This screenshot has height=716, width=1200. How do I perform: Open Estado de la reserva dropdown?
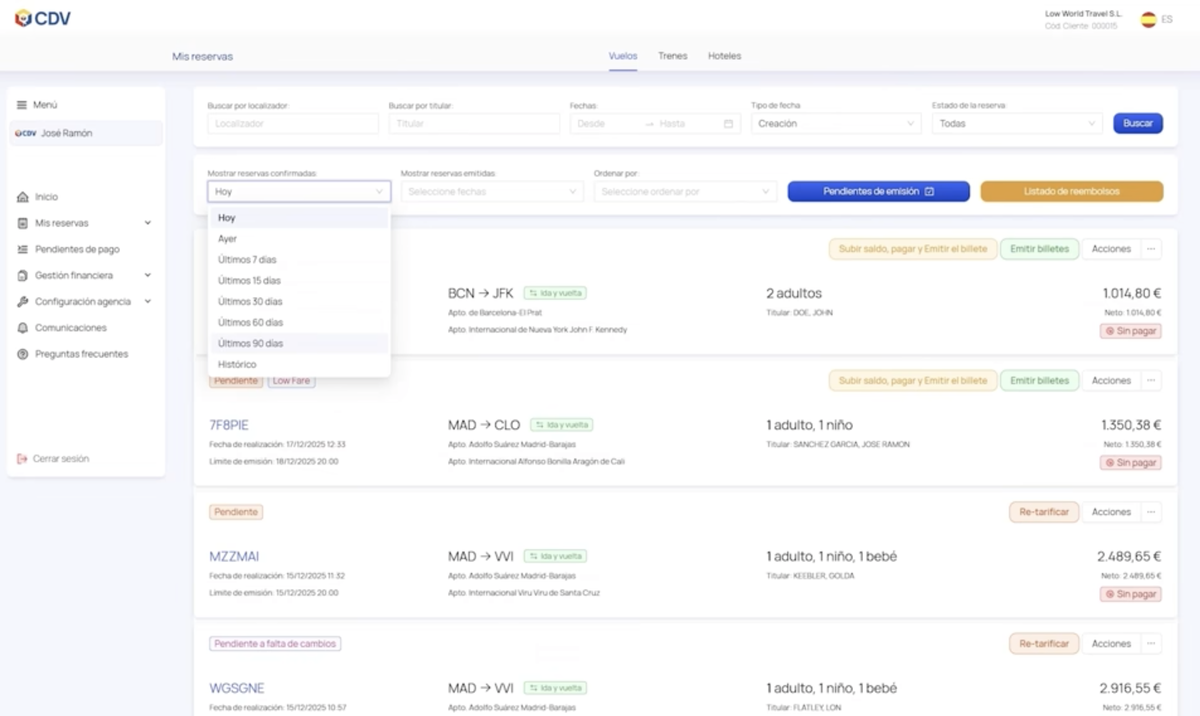click(x=1016, y=124)
